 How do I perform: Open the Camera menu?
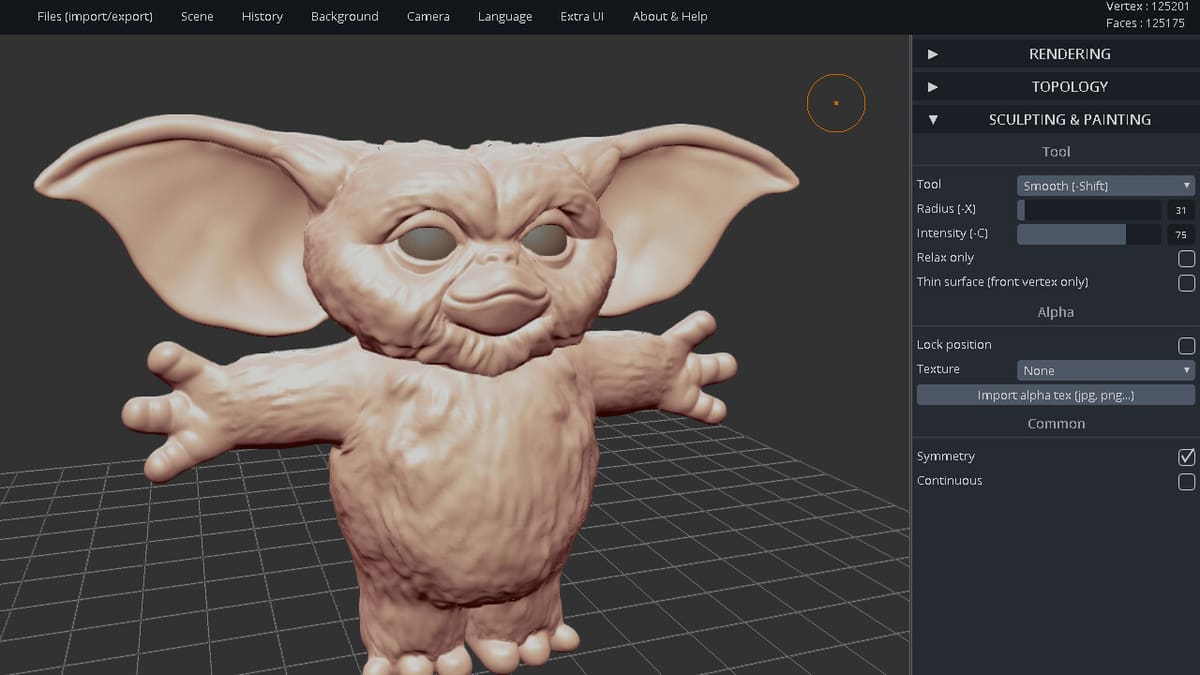[428, 16]
